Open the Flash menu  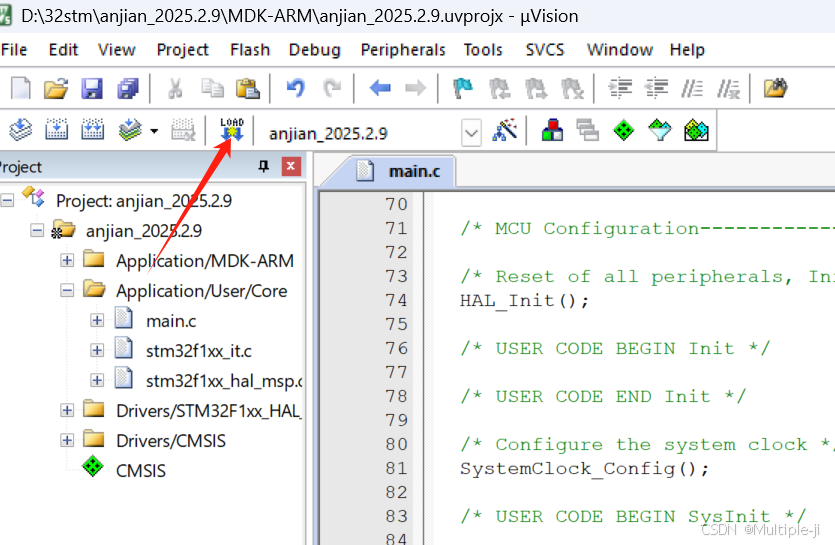coord(250,50)
